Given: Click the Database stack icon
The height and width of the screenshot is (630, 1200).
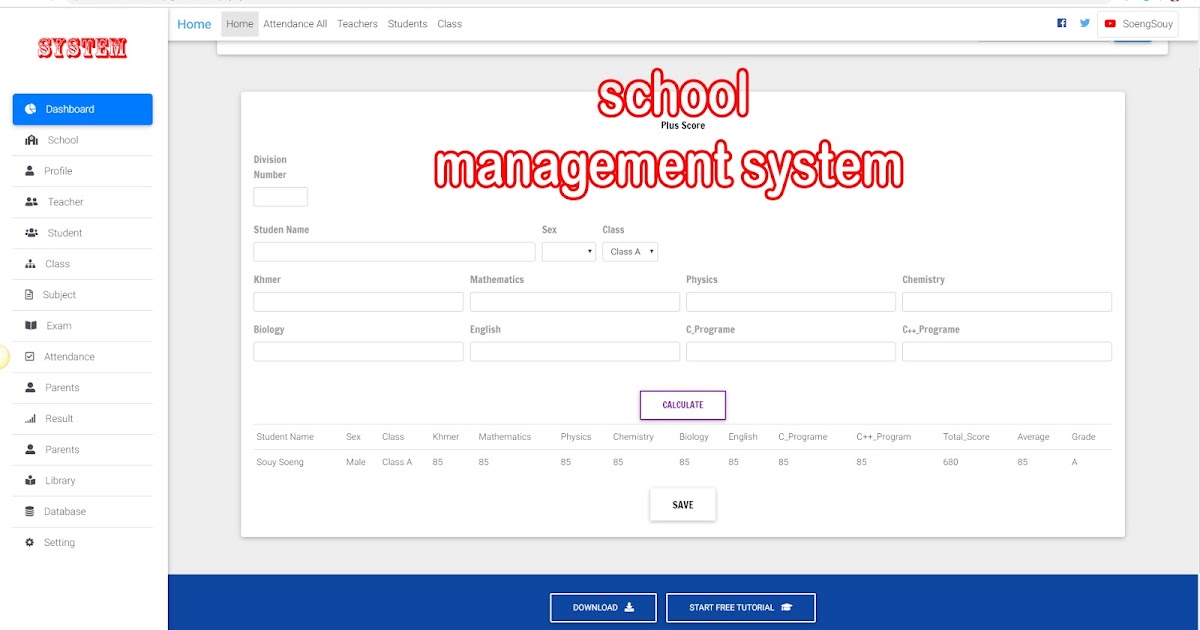Looking at the screenshot, I should pos(30,512).
